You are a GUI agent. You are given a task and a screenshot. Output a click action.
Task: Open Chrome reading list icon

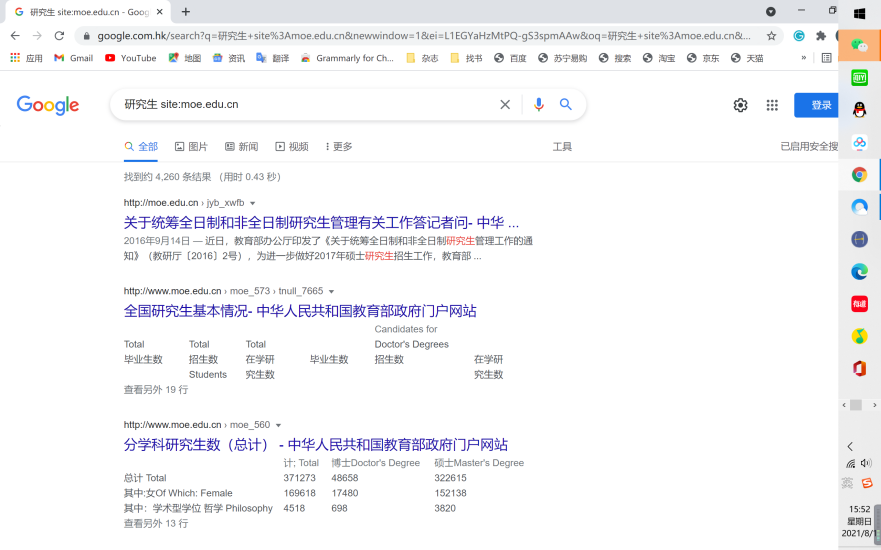(x=826, y=58)
